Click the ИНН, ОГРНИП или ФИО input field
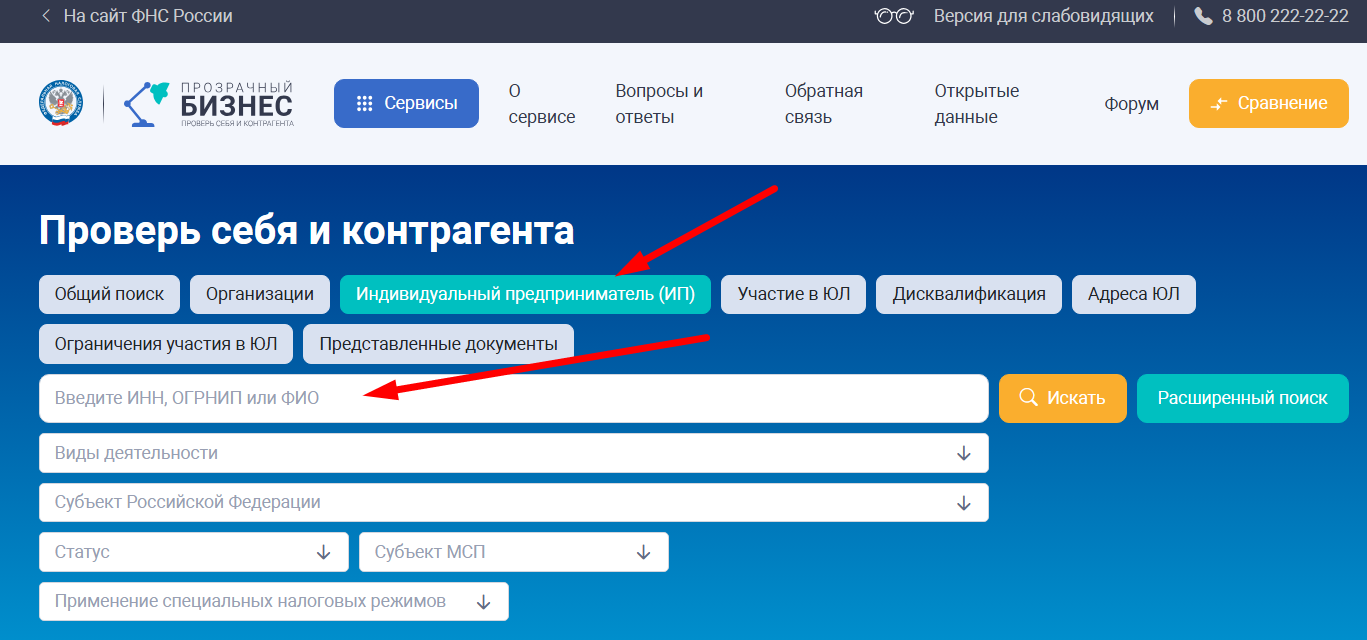The image size is (1367, 640). click(x=513, y=398)
